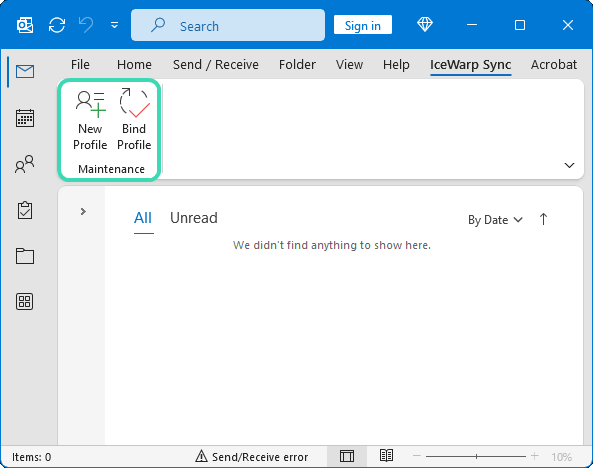Image resolution: width=593 pixels, height=468 pixels.
Task: Click the diamond premium icon
Action: [x=425, y=25]
